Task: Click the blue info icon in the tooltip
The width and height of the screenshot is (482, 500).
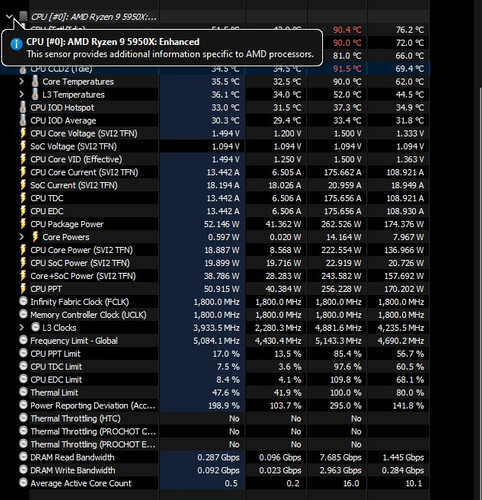Action: tap(16, 44)
